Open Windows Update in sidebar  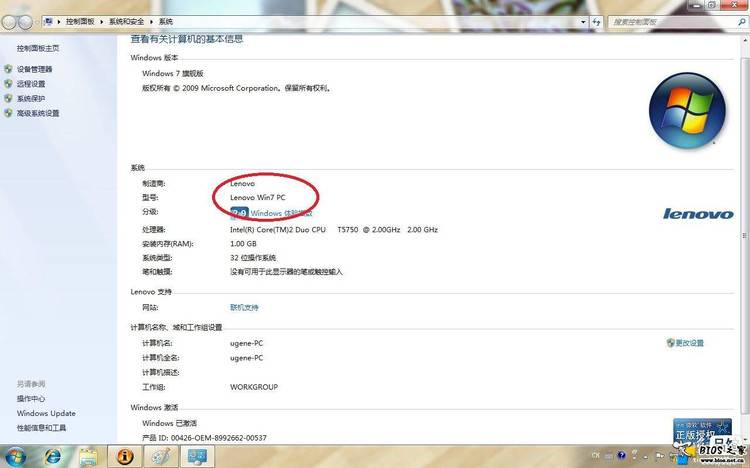tap(46, 413)
